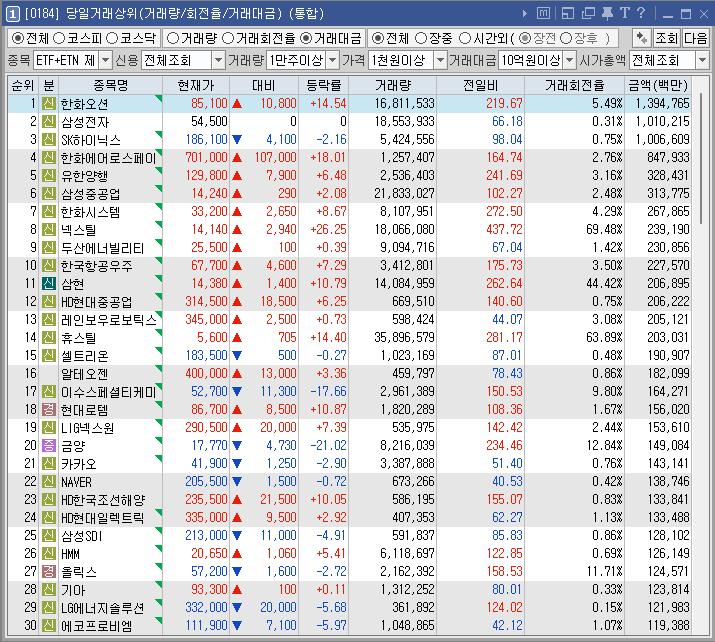Sort by the 거래량 column header
715x642 pixels.
(393, 85)
